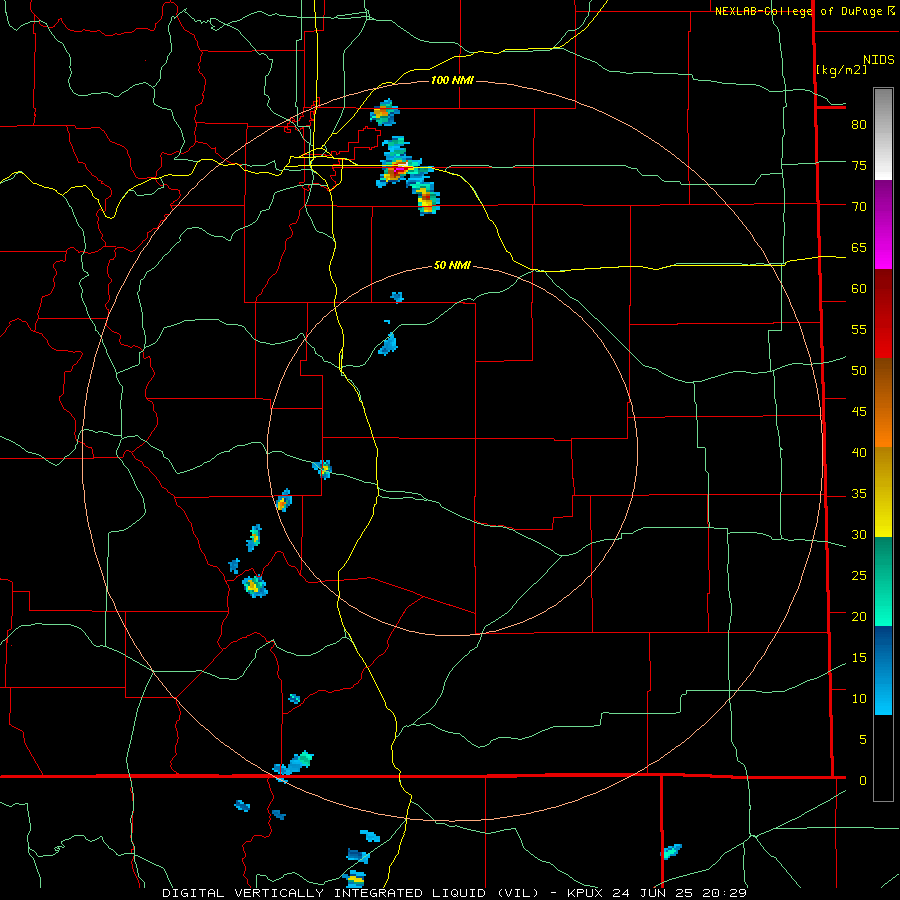The width and height of the screenshot is (900, 900).
Task: Pick the yellow segment of the color bar
Action: pos(883,492)
